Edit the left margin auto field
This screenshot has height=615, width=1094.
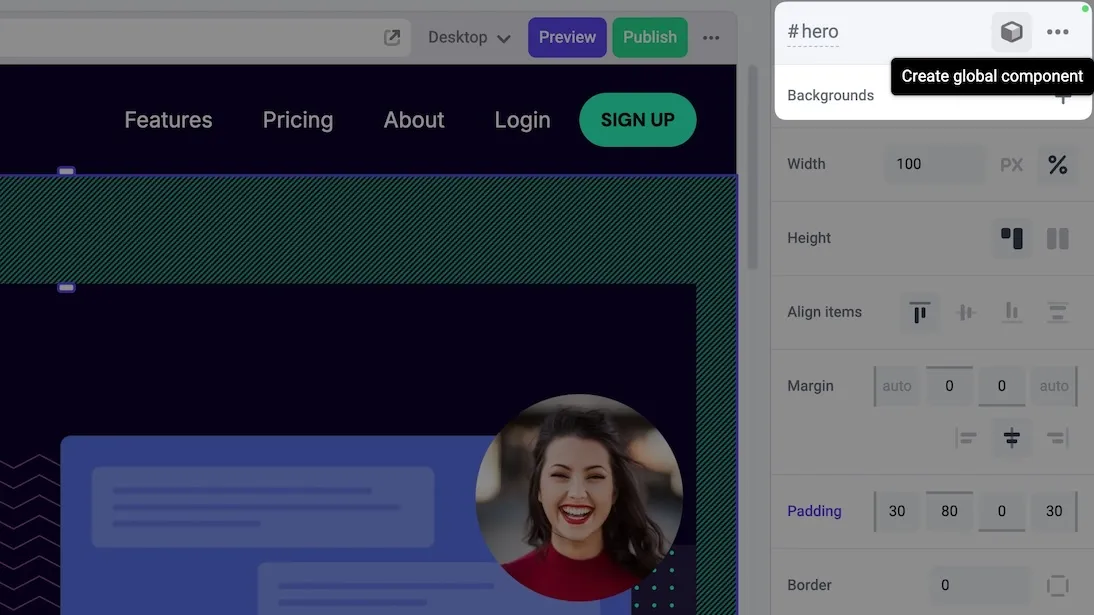click(x=897, y=386)
